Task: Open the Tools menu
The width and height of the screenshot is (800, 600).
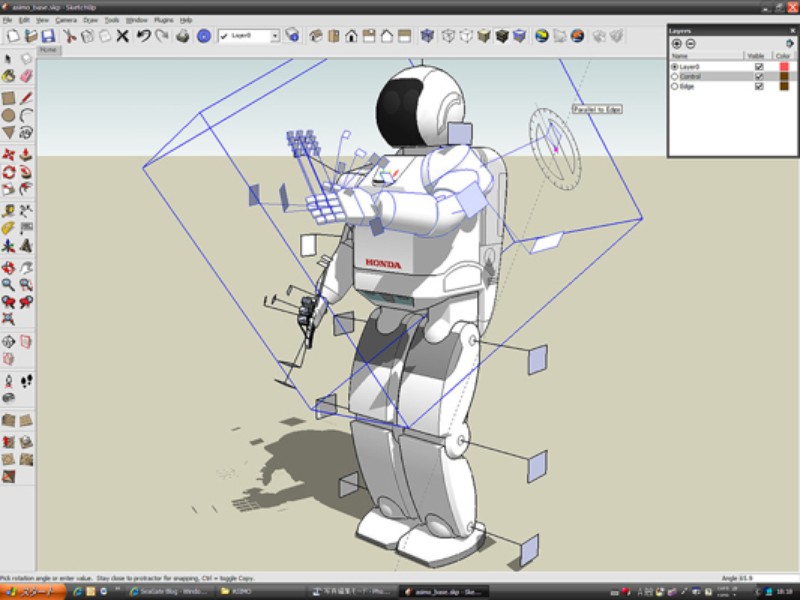Action: click(x=112, y=20)
